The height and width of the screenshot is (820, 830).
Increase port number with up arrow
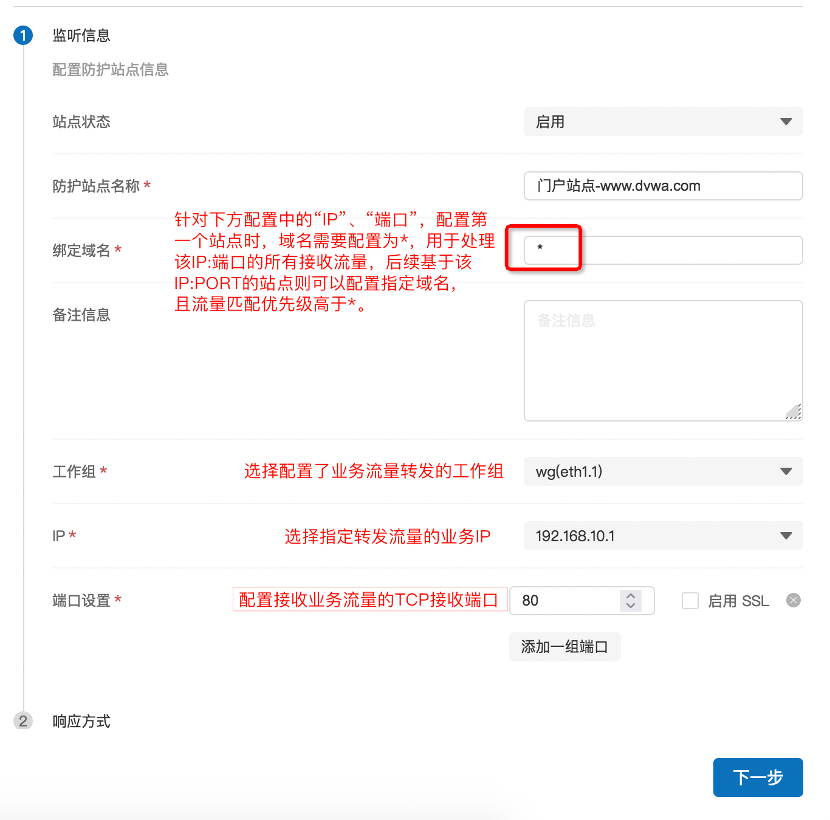click(x=630, y=596)
